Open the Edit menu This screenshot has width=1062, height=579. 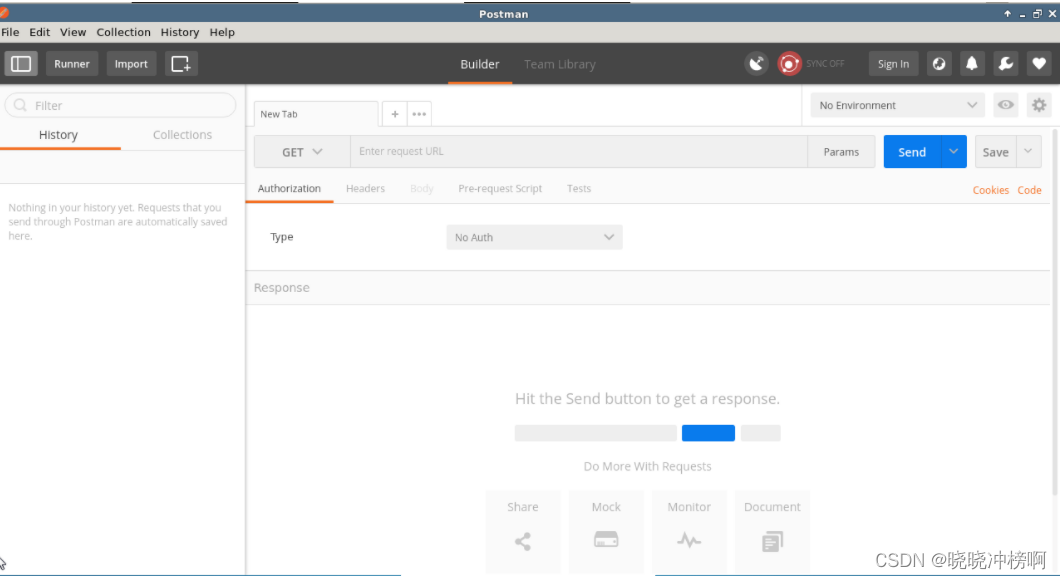39,32
